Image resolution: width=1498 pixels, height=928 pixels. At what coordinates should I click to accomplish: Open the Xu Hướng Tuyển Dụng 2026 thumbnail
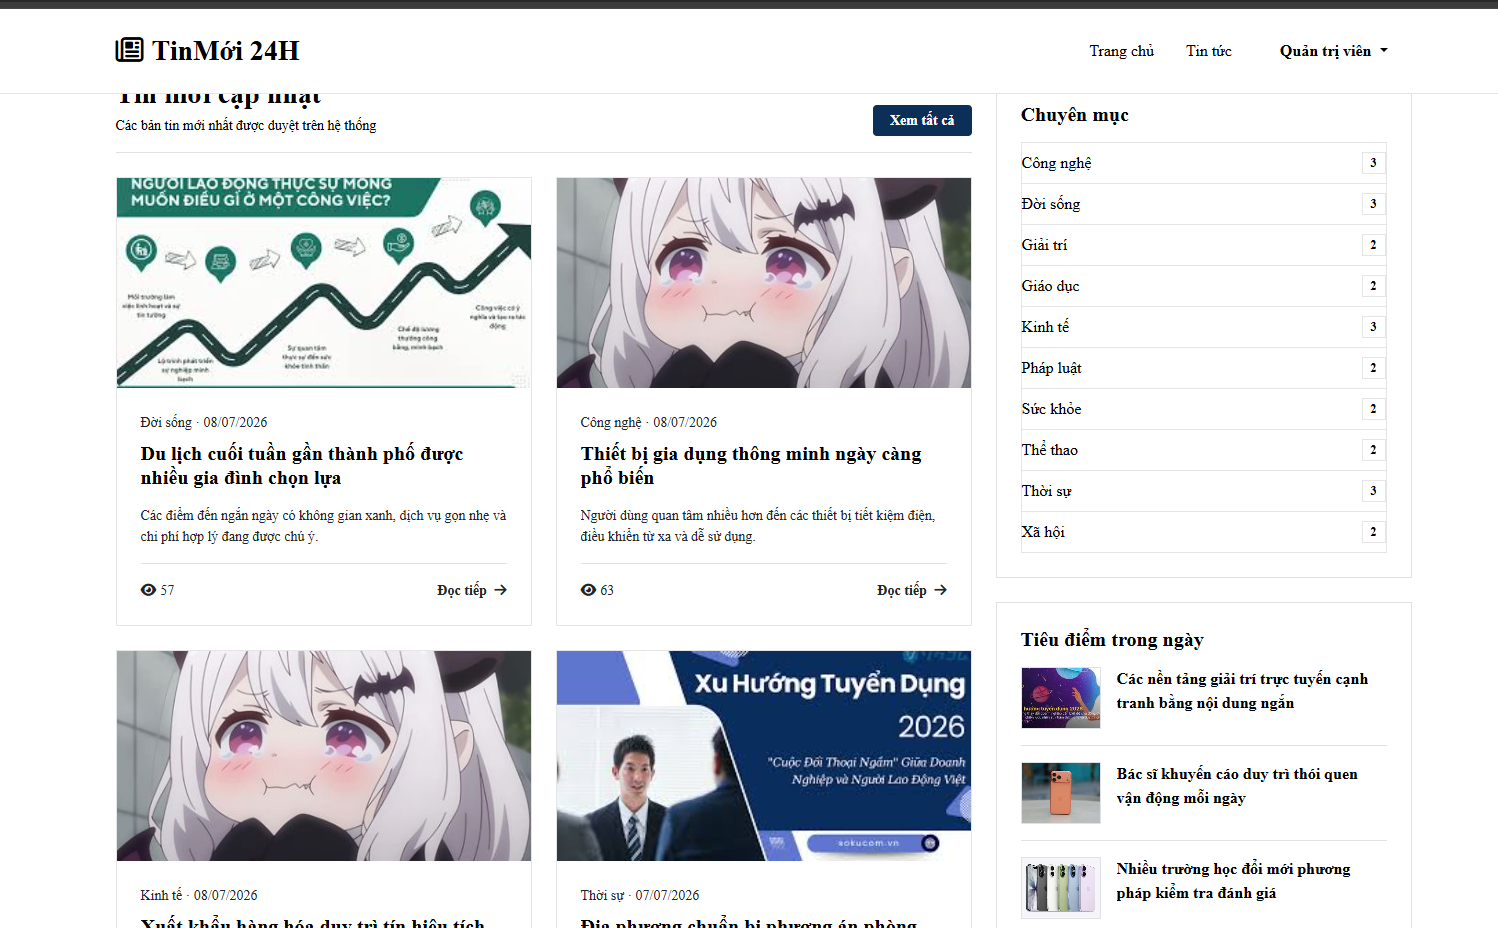pos(764,756)
